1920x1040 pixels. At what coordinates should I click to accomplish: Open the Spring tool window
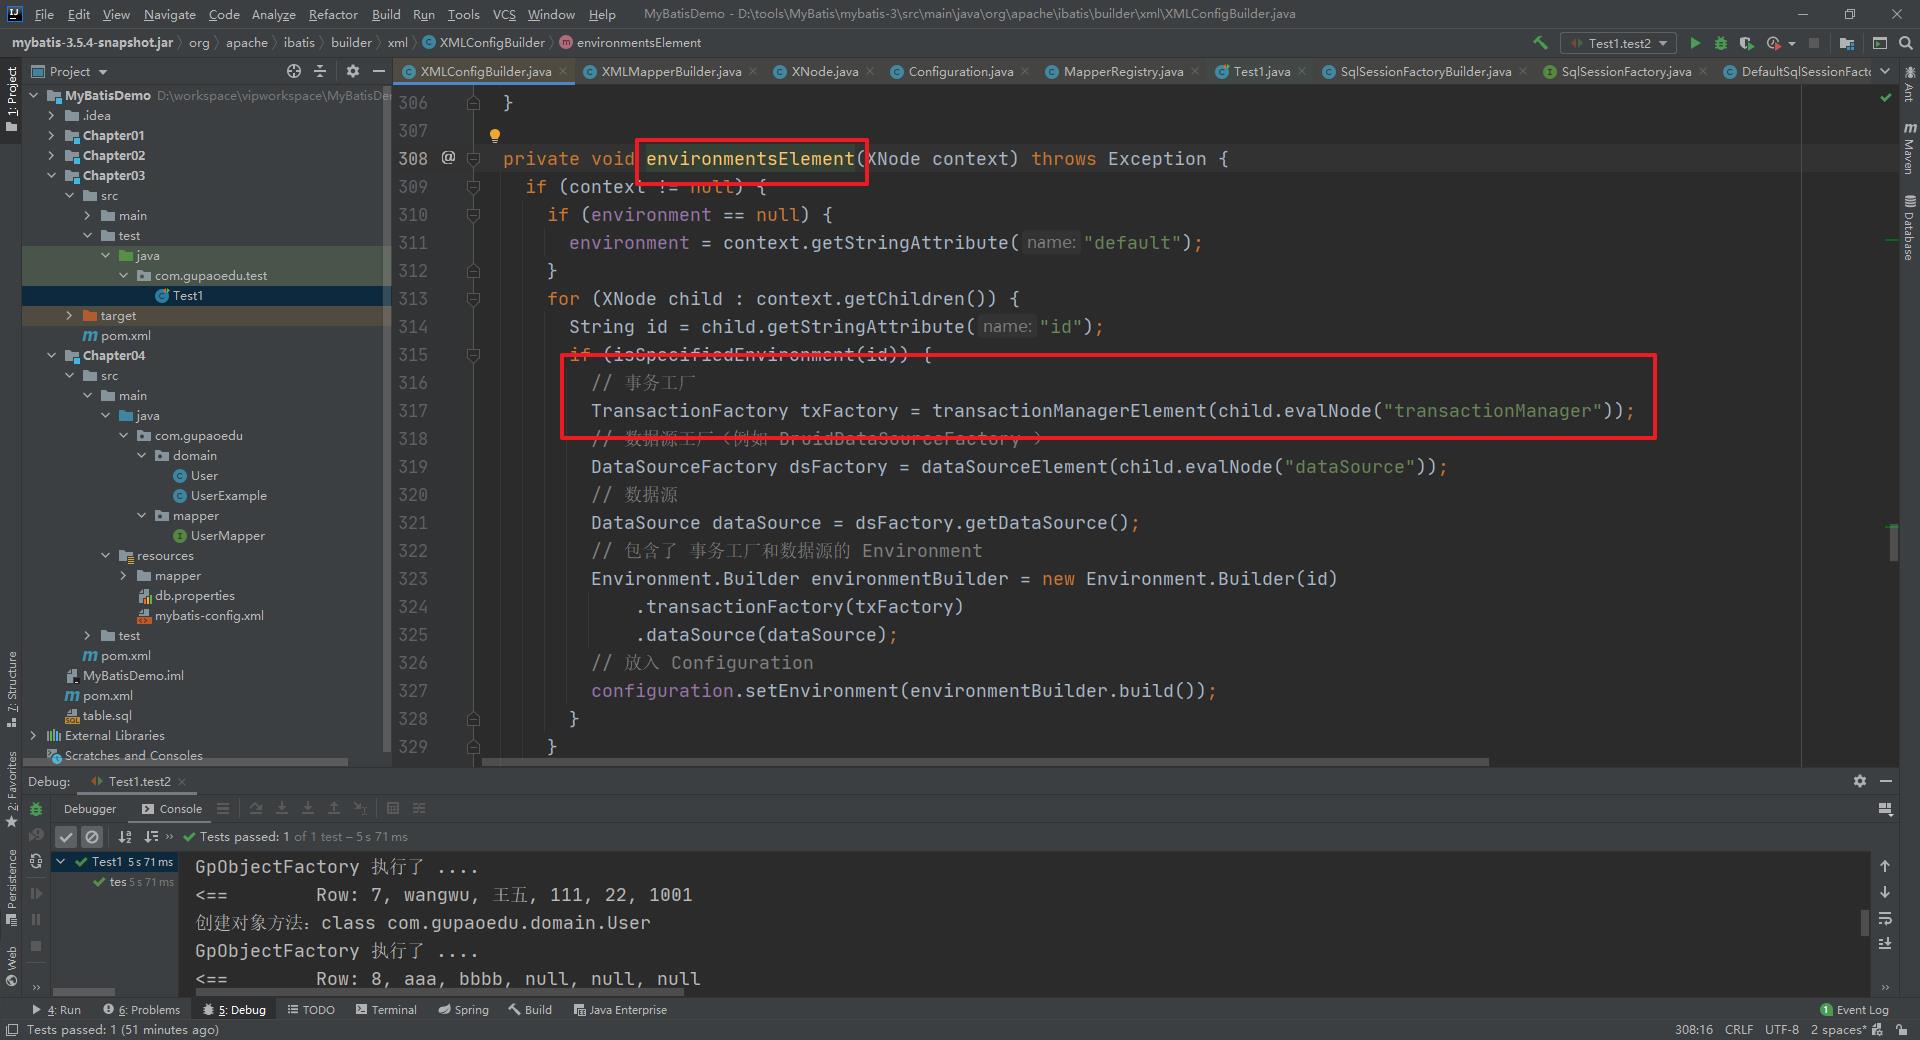pyautogui.click(x=463, y=1009)
